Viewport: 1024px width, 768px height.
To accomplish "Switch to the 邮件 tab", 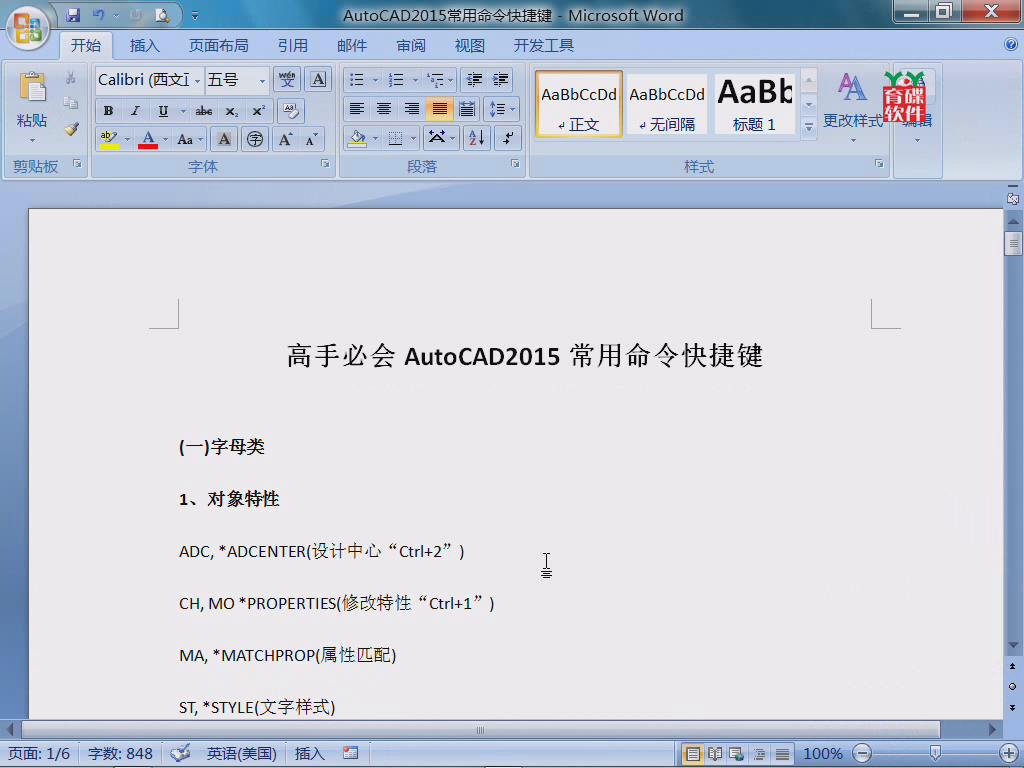I will [x=352, y=46].
